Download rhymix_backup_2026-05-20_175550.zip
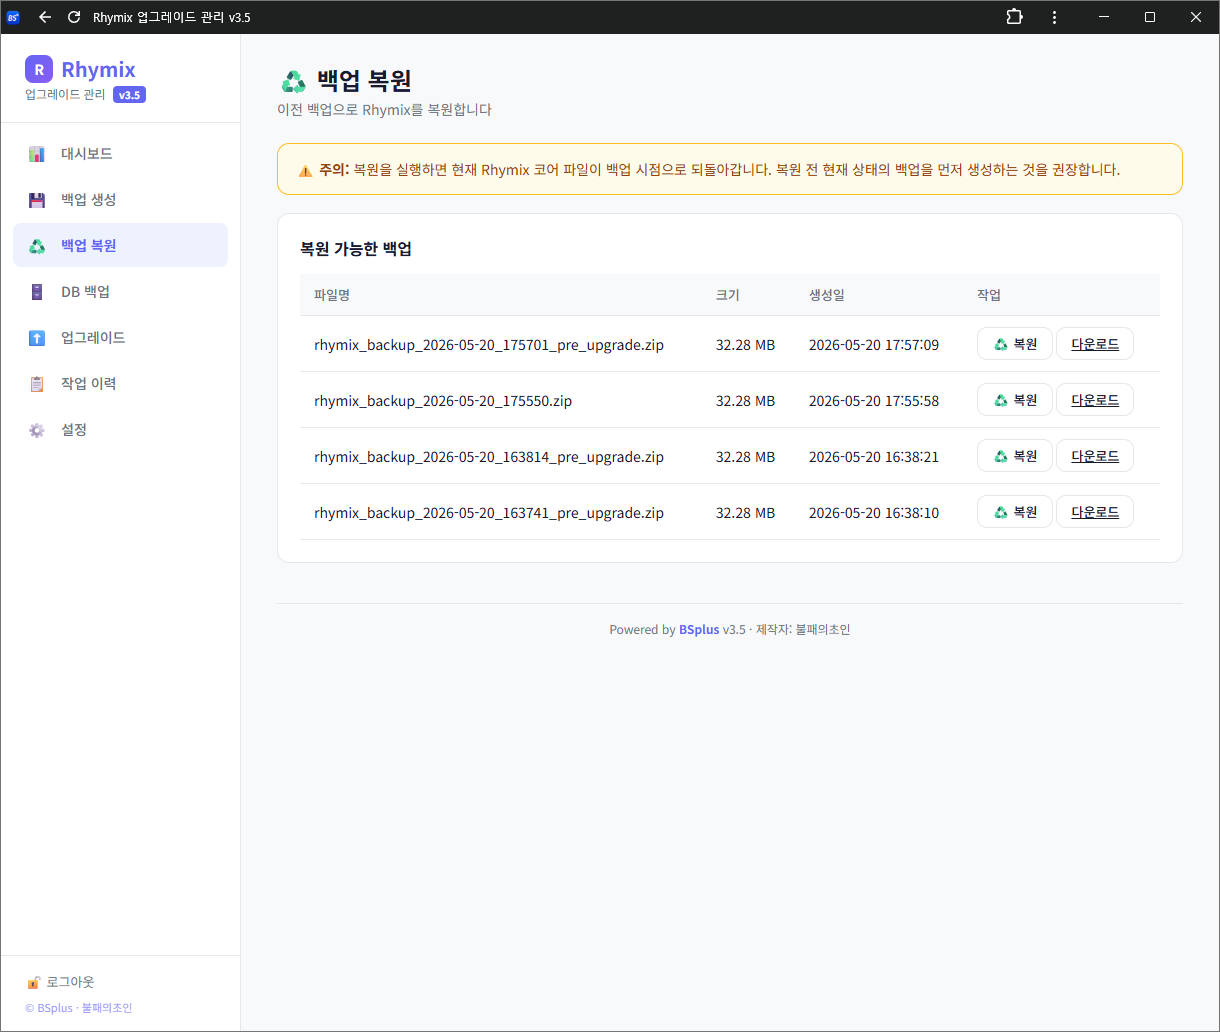1220x1032 pixels. pyautogui.click(x=1095, y=400)
